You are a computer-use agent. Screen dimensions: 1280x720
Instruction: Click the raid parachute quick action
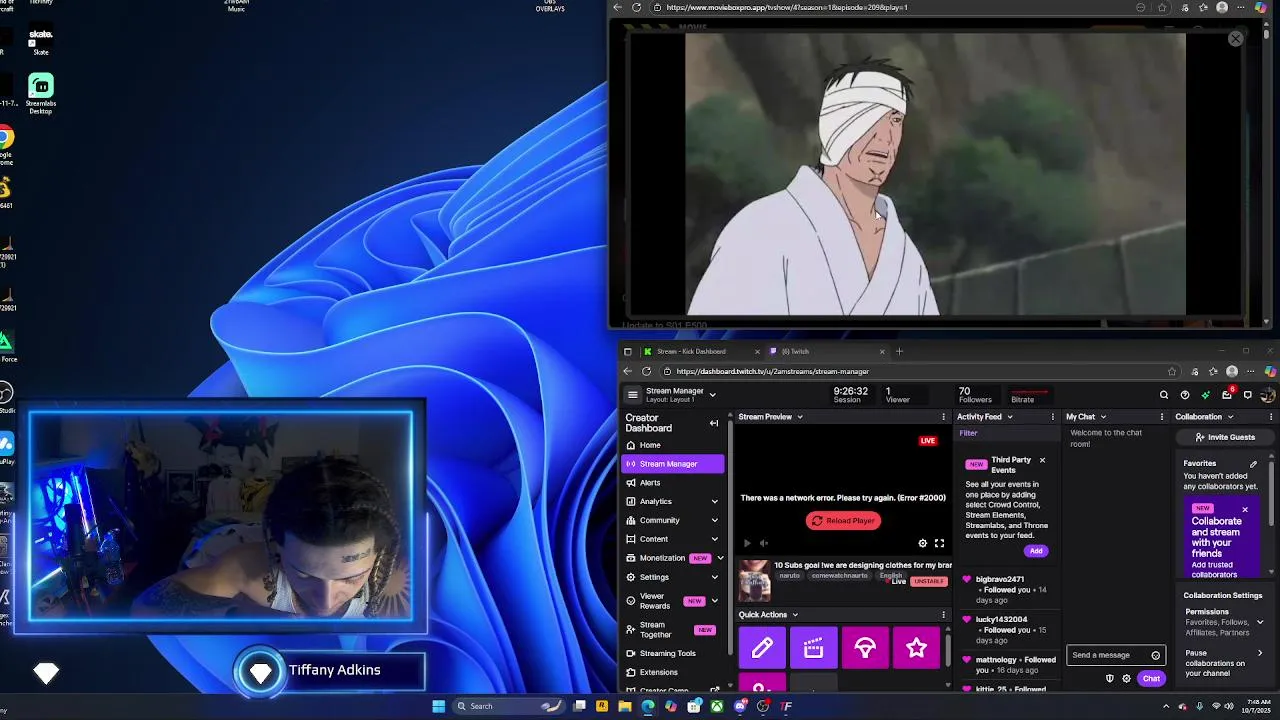coord(865,648)
